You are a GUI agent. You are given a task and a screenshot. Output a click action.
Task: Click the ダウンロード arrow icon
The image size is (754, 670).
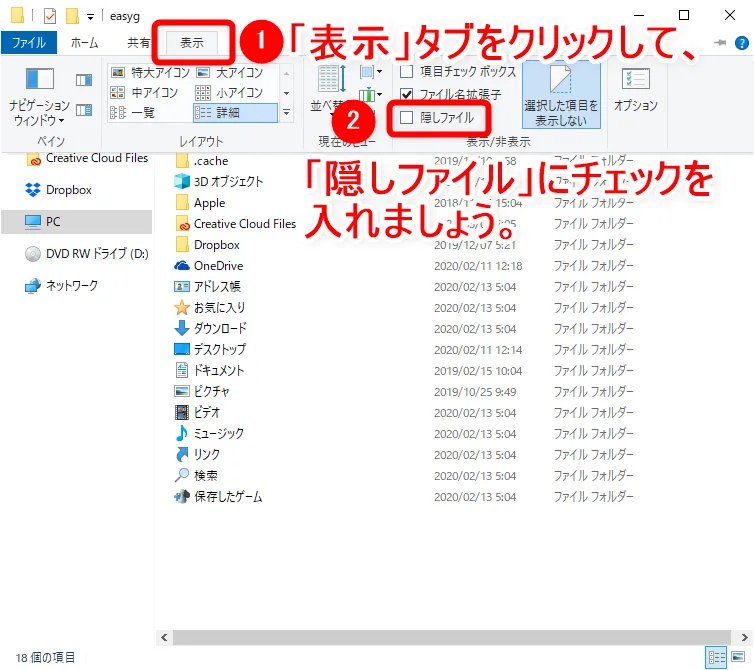click(182, 328)
